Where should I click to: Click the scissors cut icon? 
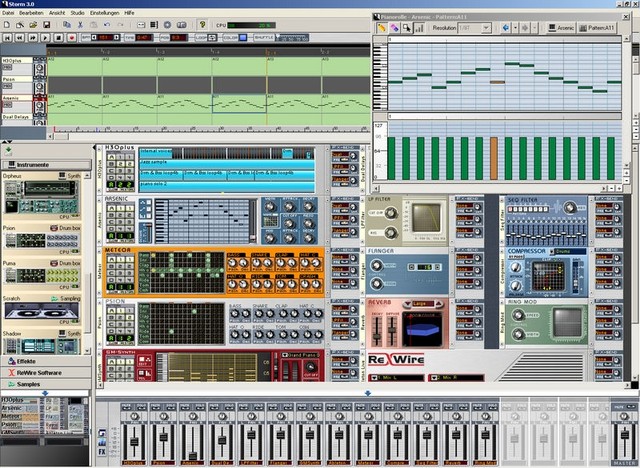point(80,25)
